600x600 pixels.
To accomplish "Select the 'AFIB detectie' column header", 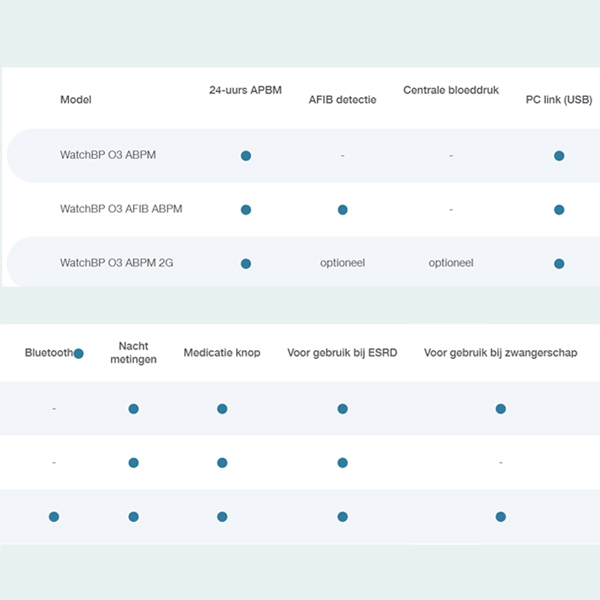I will pos(342,100).
